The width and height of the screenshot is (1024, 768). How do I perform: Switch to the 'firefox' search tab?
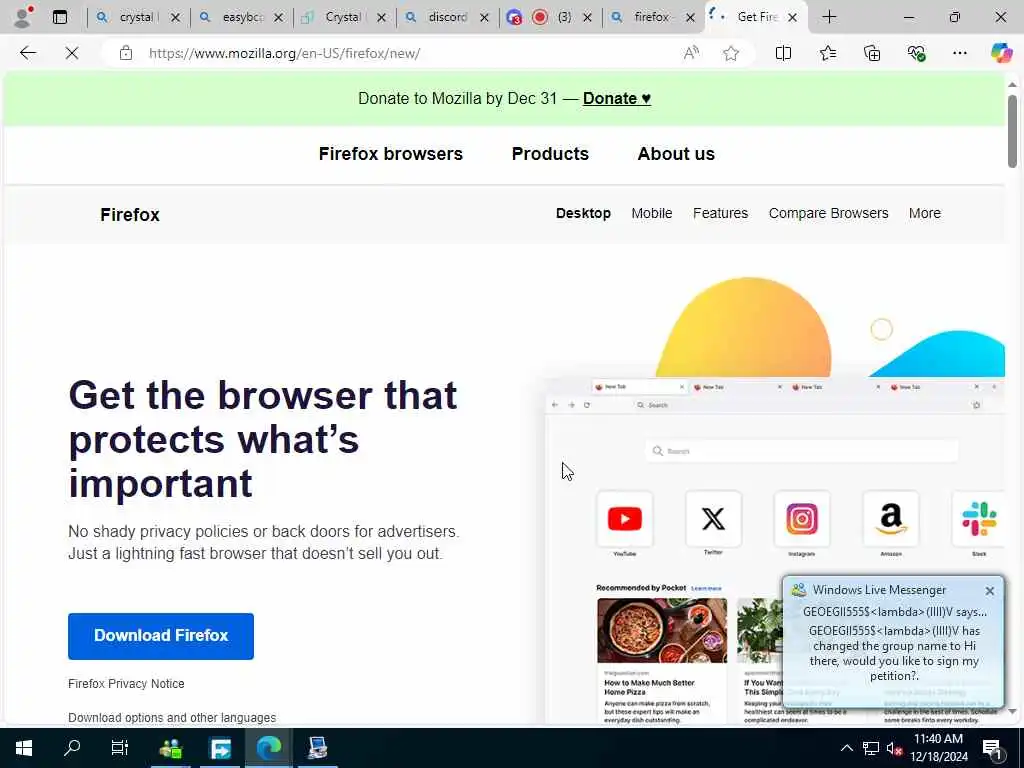[651, 18]
